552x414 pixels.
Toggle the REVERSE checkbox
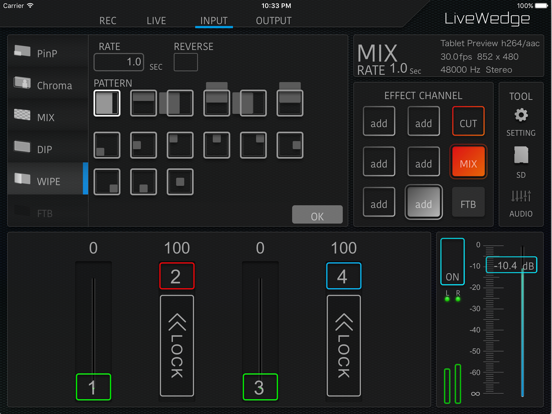pos(186,62)
